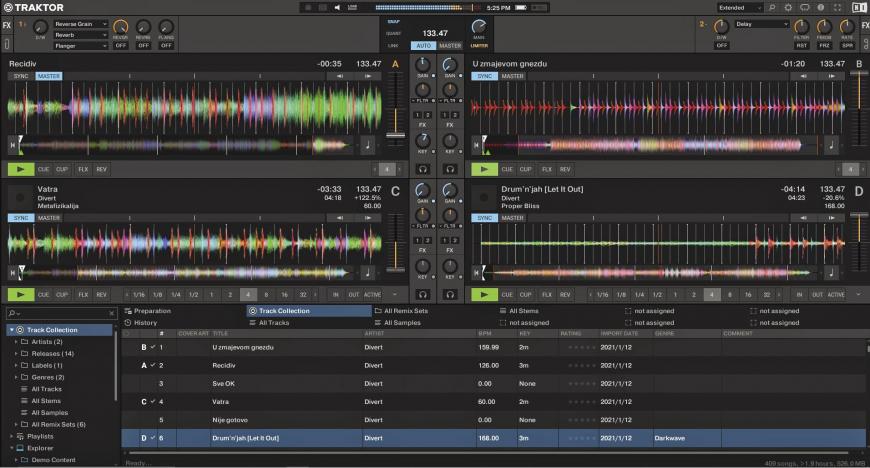Viewport: 870px width, 468px height.
Task: Toggle MASTER on deck A
Action: click(x=49, y=76)
